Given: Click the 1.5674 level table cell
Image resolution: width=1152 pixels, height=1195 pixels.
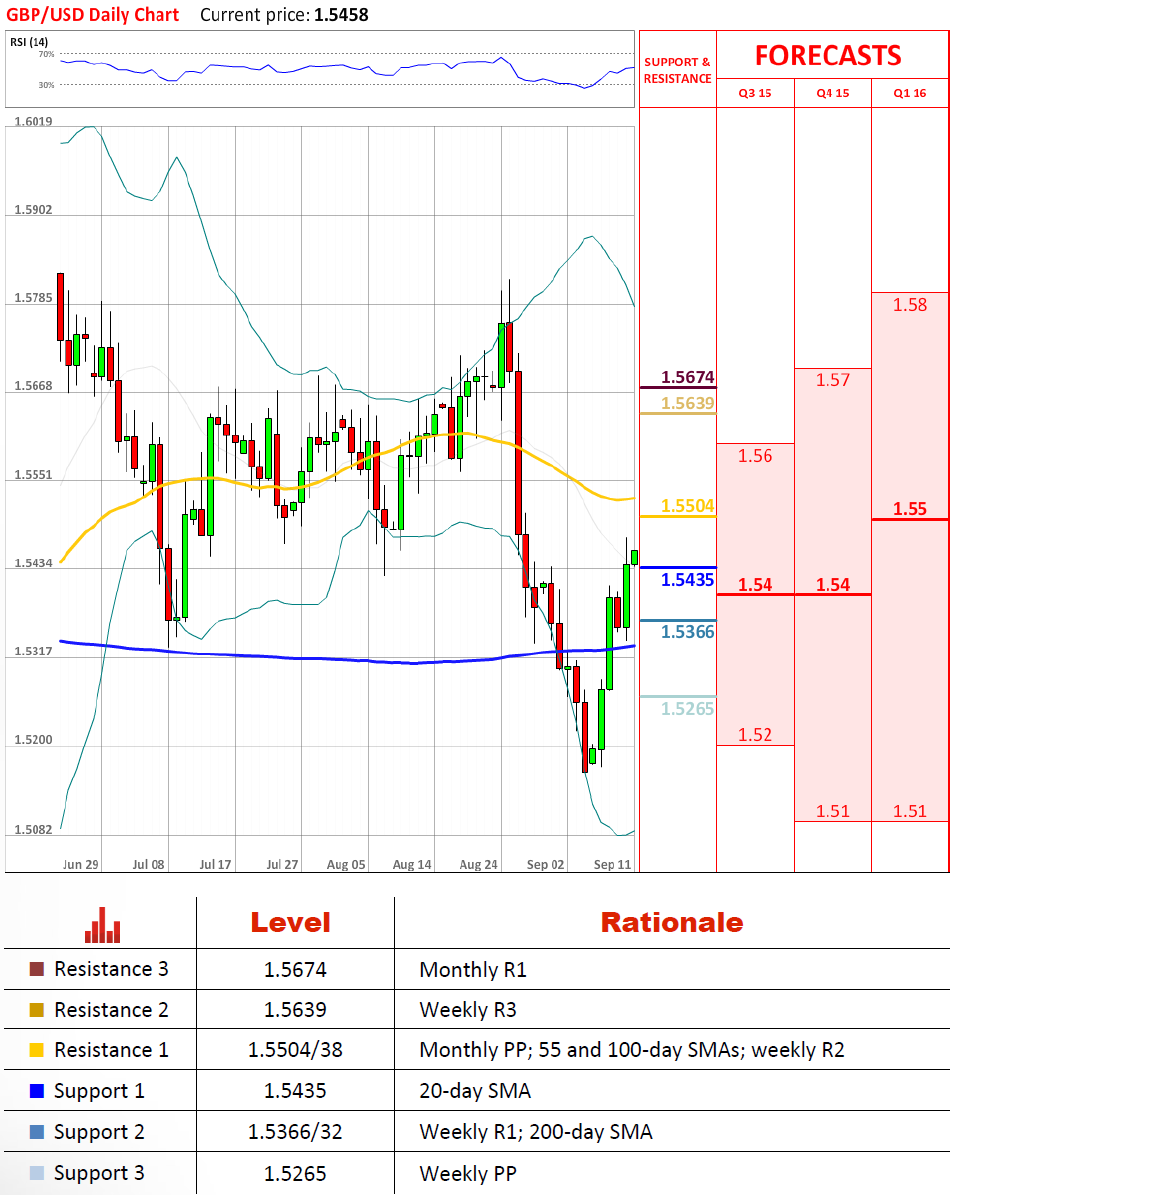Looking at the screenshot, I should click(295, 970).
